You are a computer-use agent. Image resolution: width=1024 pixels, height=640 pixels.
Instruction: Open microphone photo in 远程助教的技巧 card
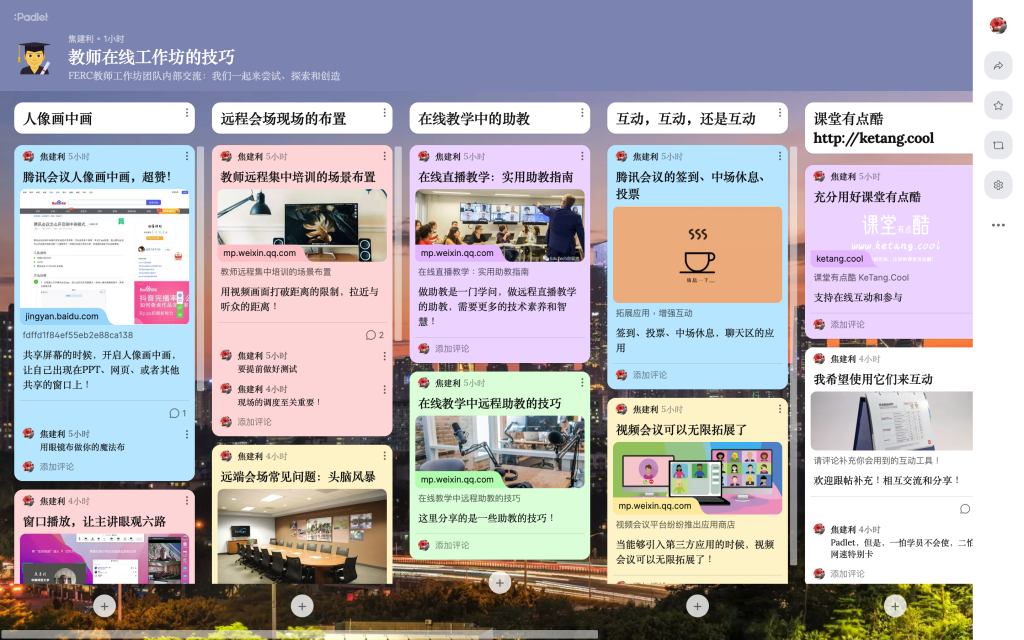point(500,452)
